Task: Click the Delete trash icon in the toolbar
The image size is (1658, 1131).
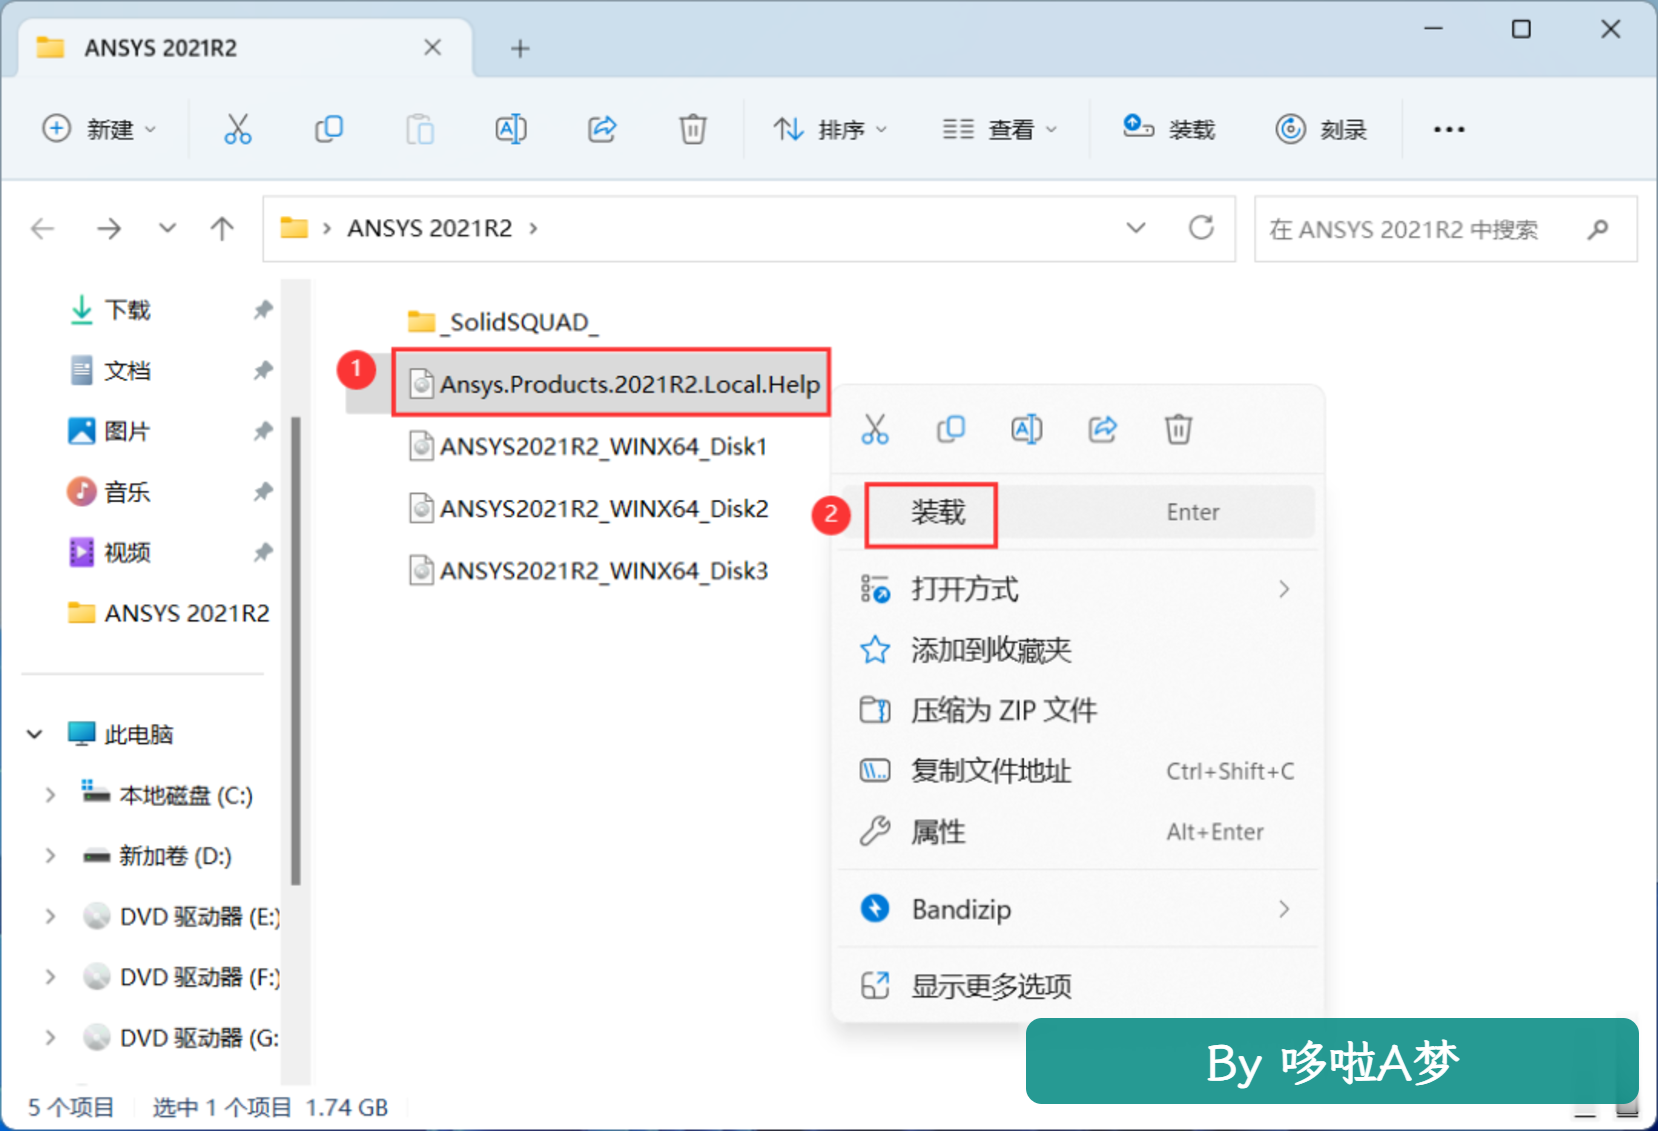Action: (x=693, y=129)
